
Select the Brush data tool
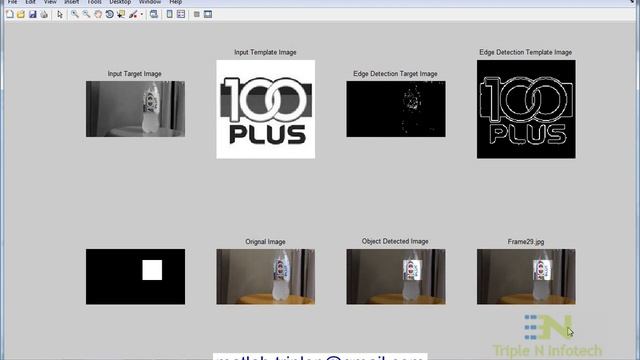133,15
